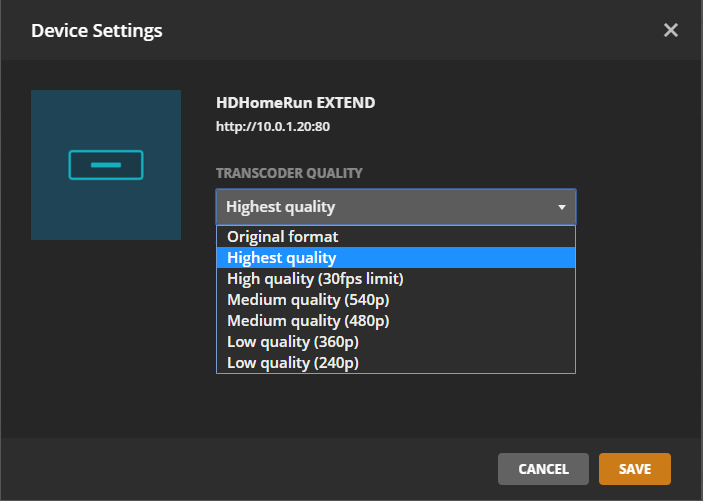The width and height of the screenshot is (703, 501).
Task: Click the Device Settings title
Action: (x=97, y=30)
